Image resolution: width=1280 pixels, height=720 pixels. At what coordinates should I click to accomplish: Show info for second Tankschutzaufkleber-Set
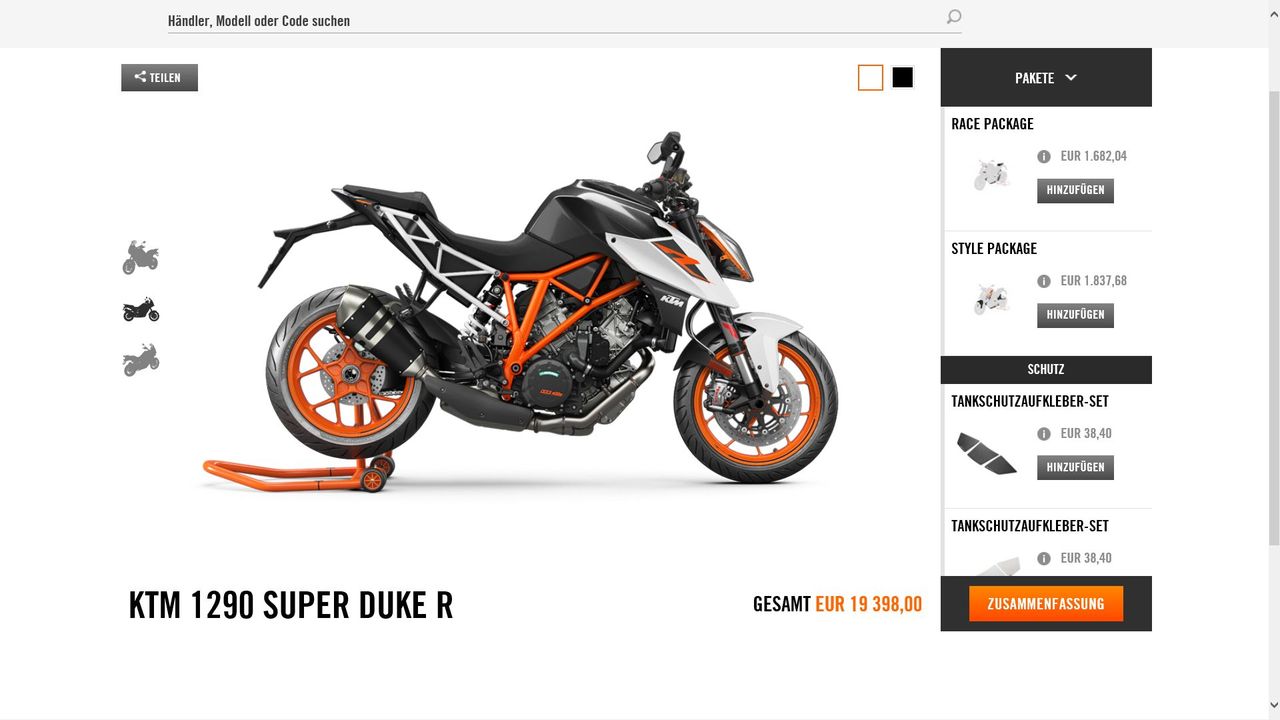pos(1044,559)
